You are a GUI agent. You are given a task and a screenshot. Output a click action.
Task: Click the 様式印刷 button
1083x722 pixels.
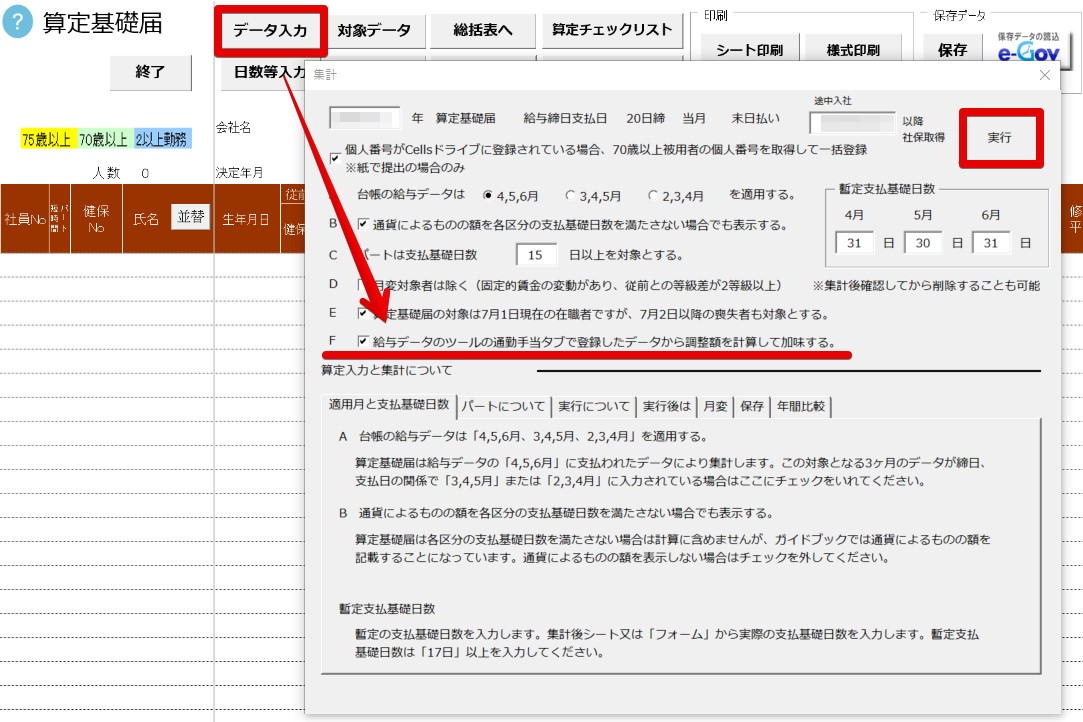tap(853, 50)
